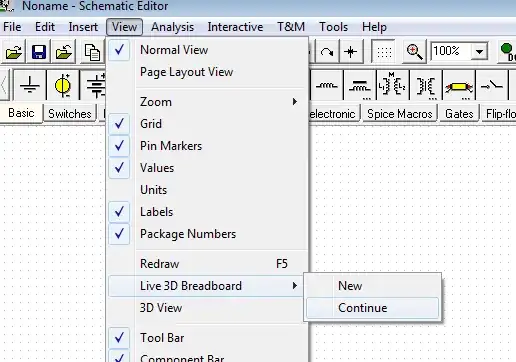Switch to the Spice Macros tab
The image size is (516, 362).
click(x=400, y=114)
